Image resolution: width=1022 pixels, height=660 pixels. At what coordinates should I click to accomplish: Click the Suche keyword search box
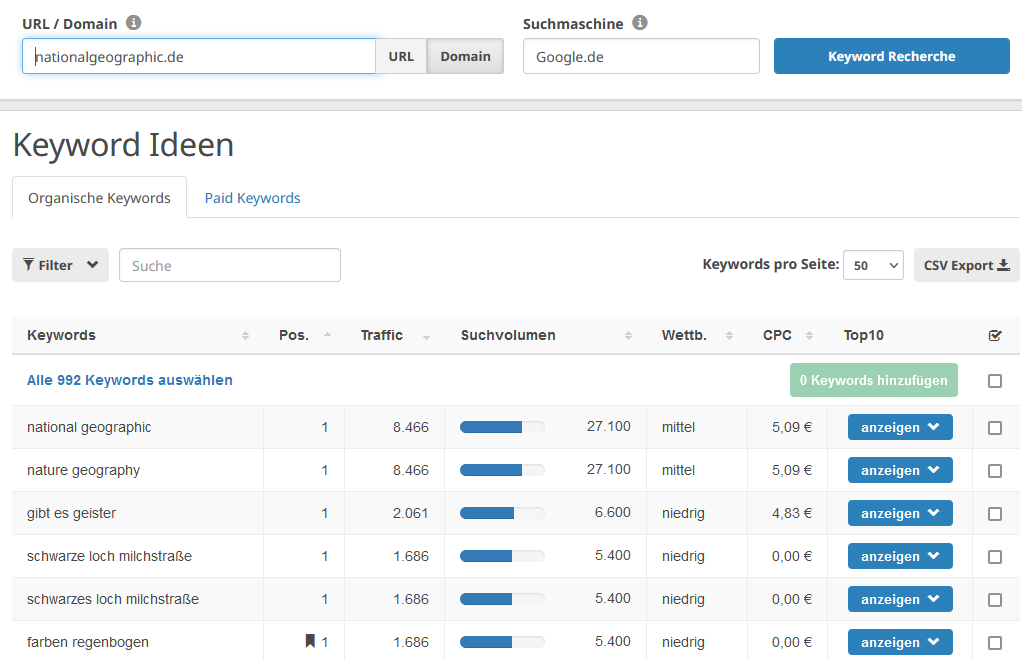tap(229, 265)
